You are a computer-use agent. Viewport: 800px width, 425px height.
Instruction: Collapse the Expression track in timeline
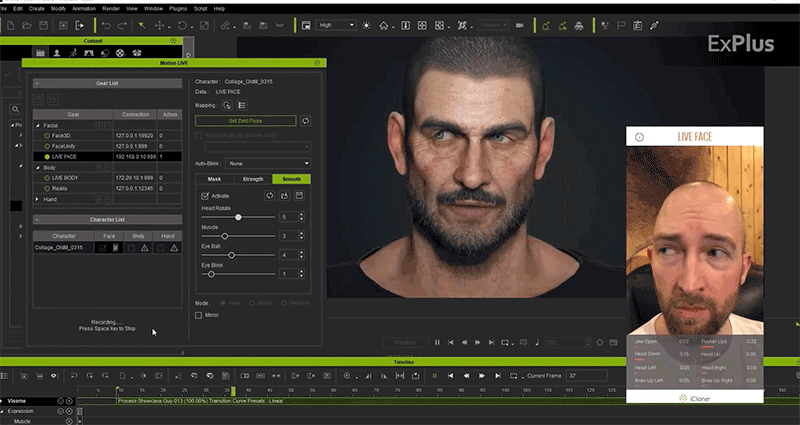(2, 411)
